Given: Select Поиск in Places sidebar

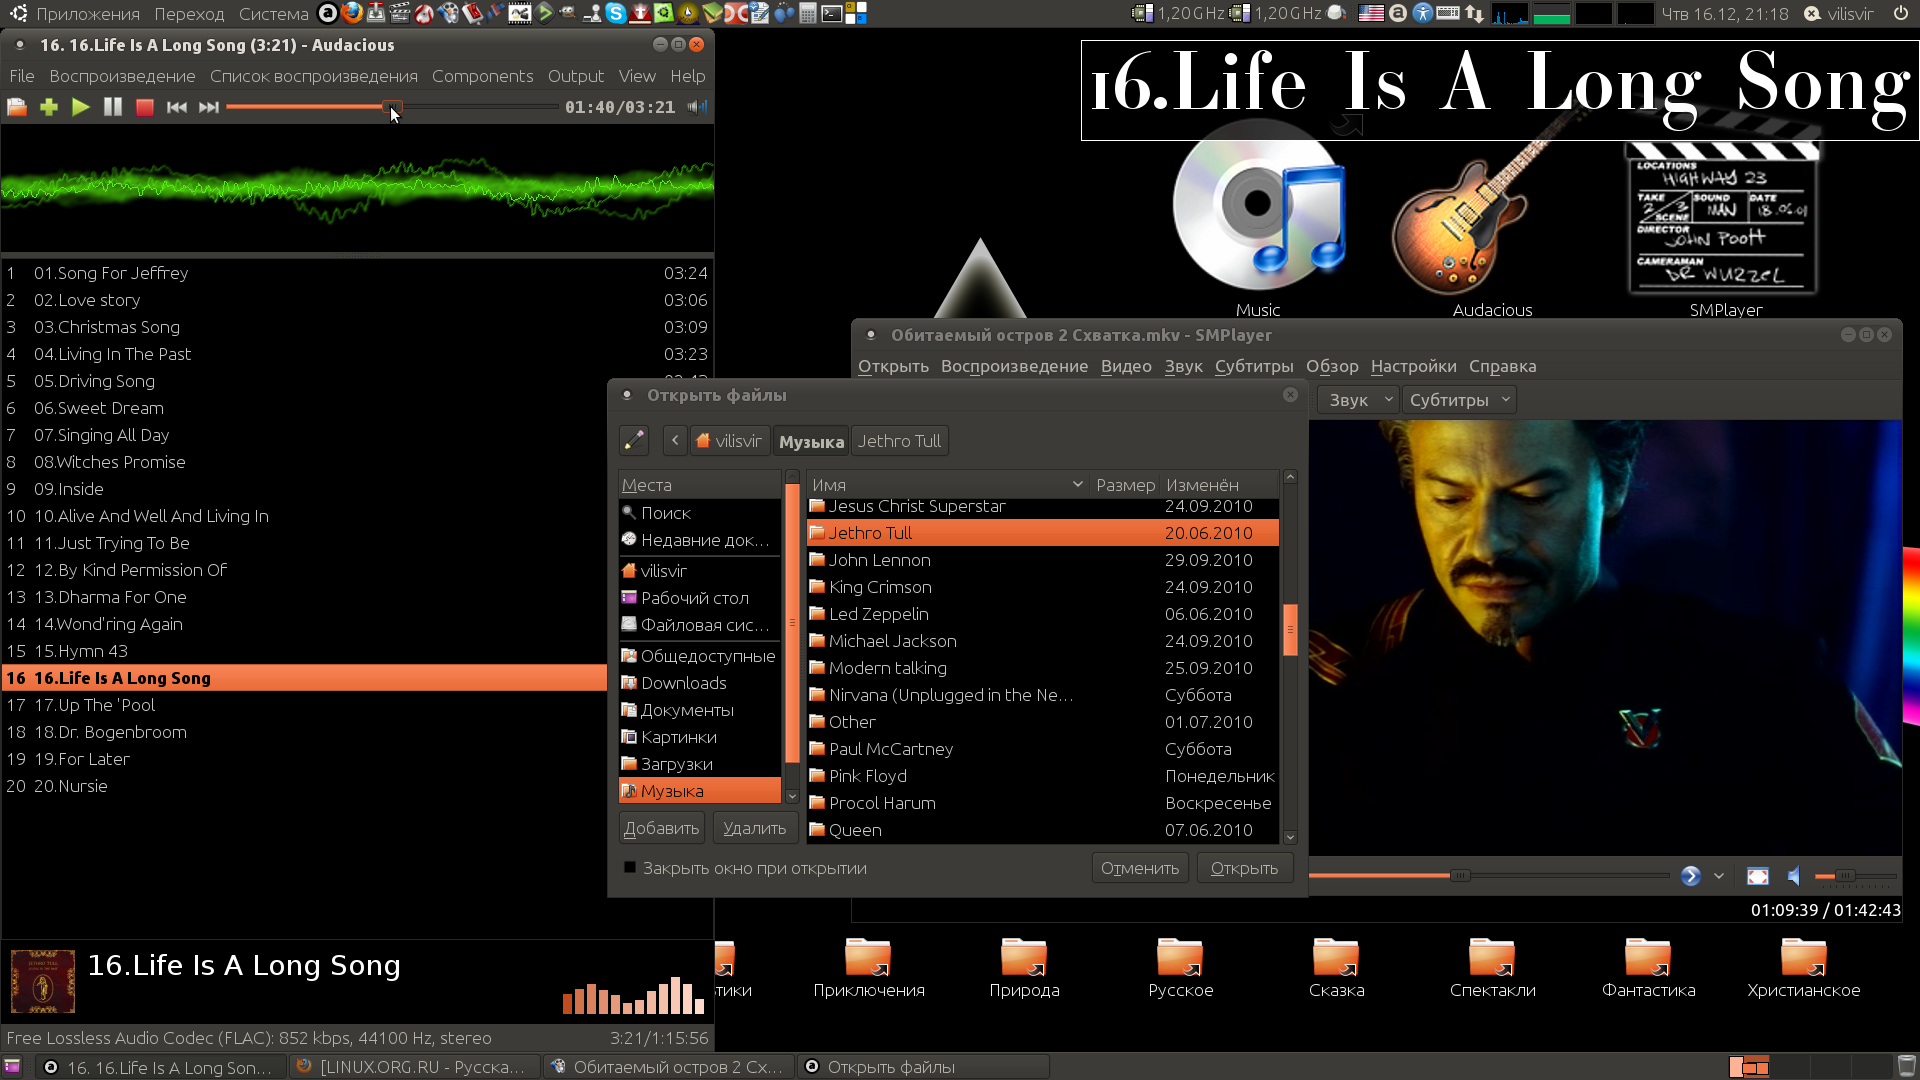Looking at the screenshot, I should 700,513.
